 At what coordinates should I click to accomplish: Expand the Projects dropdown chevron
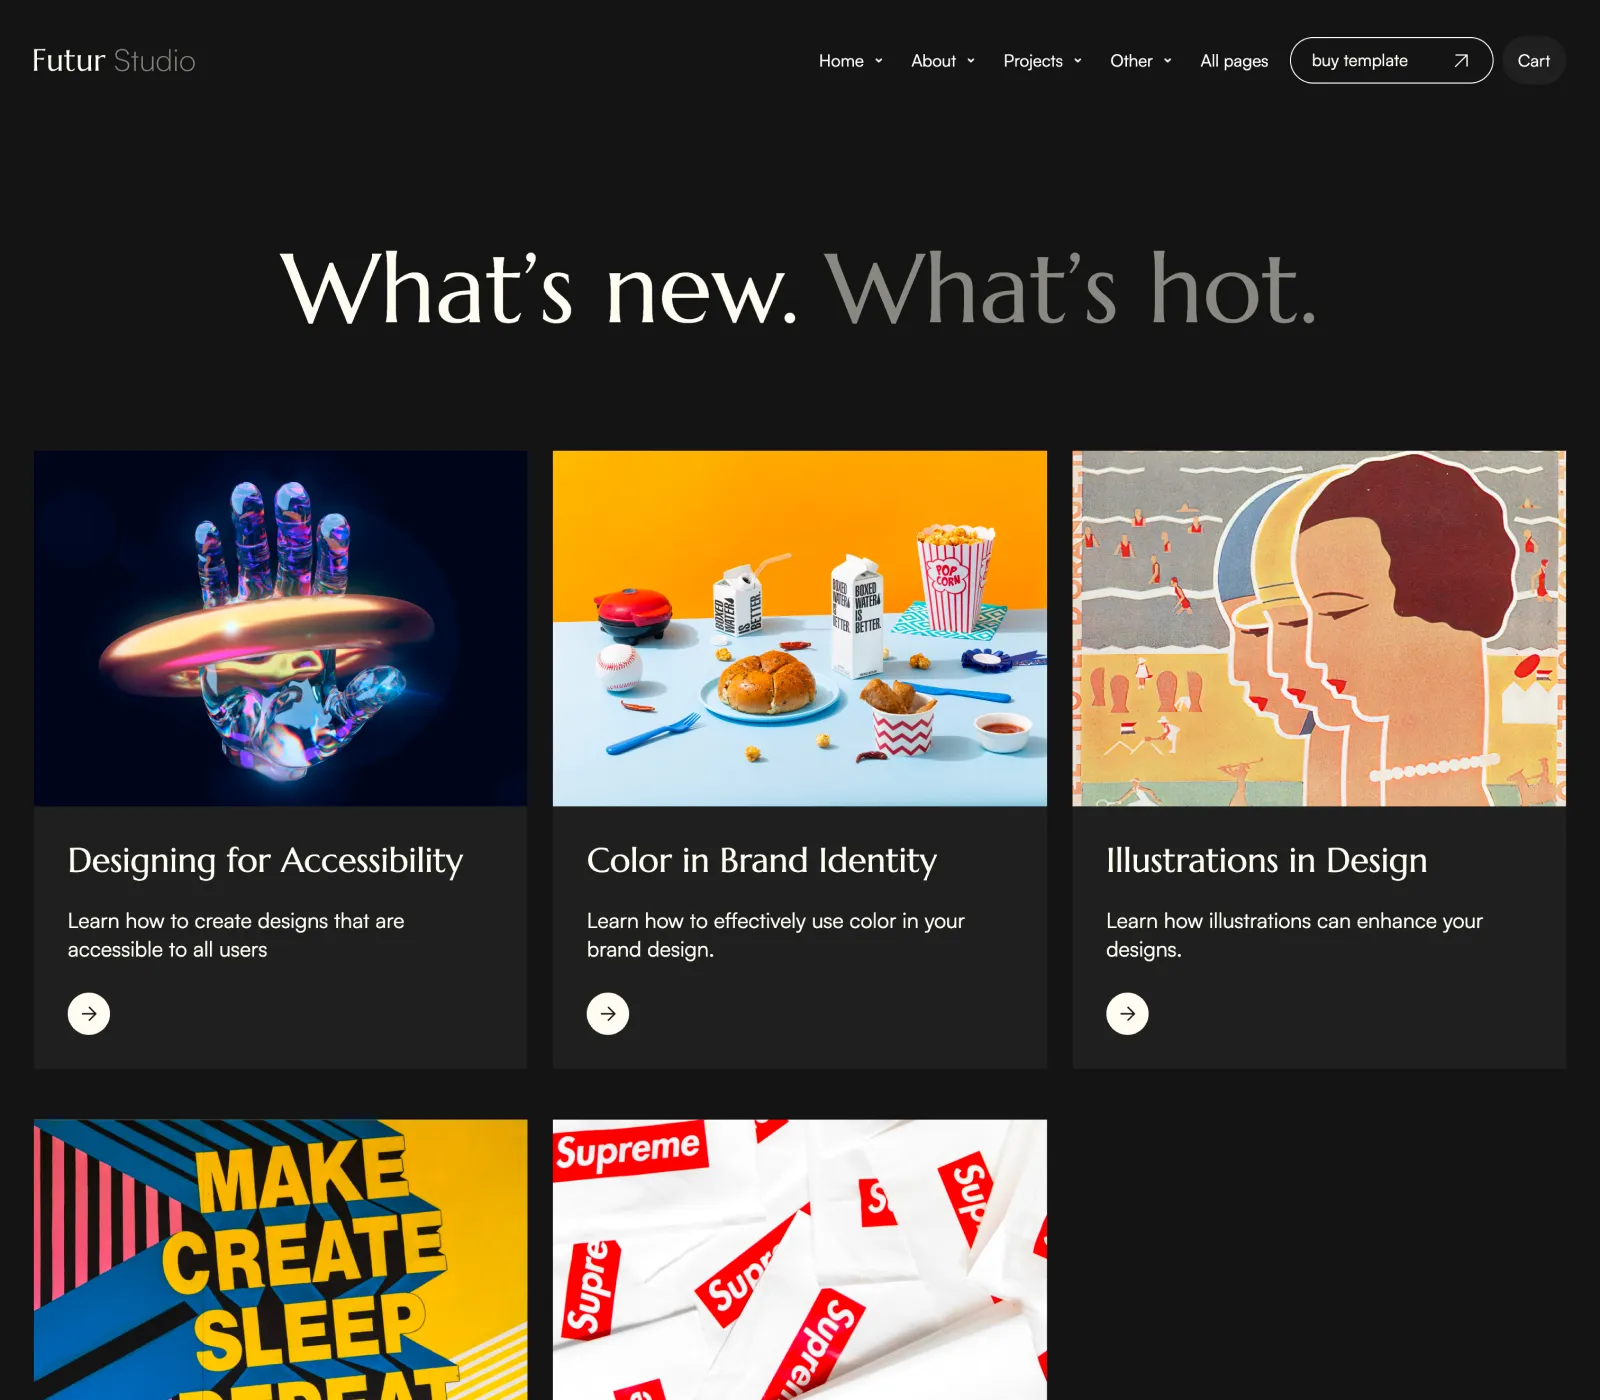(x=1078, y=61)
